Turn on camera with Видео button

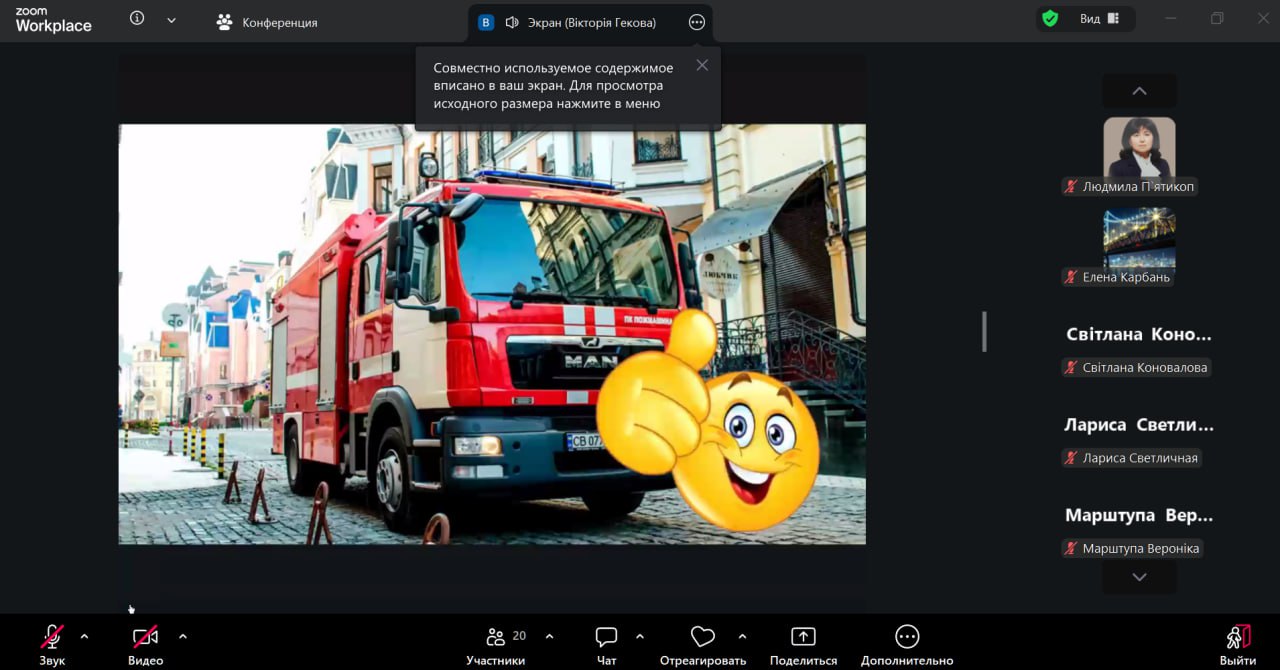point(145,637)
